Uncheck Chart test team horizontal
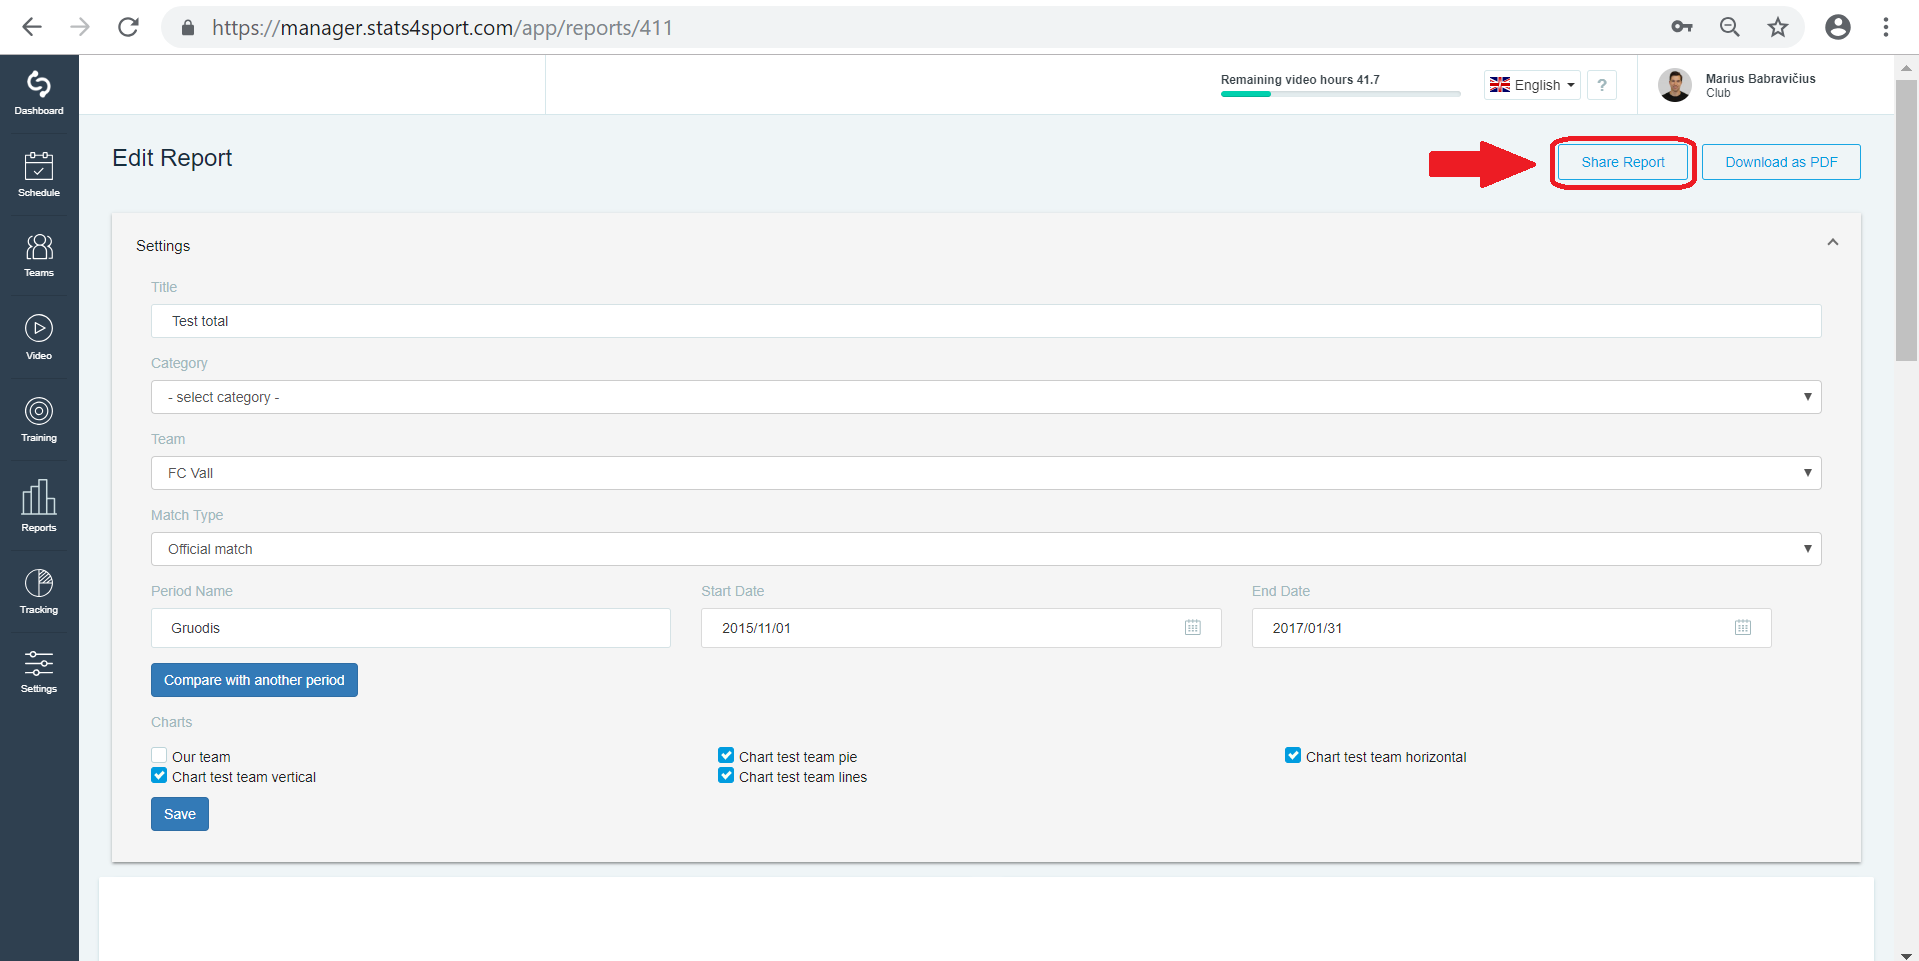1919x961 pixels. coord(1293,756)
